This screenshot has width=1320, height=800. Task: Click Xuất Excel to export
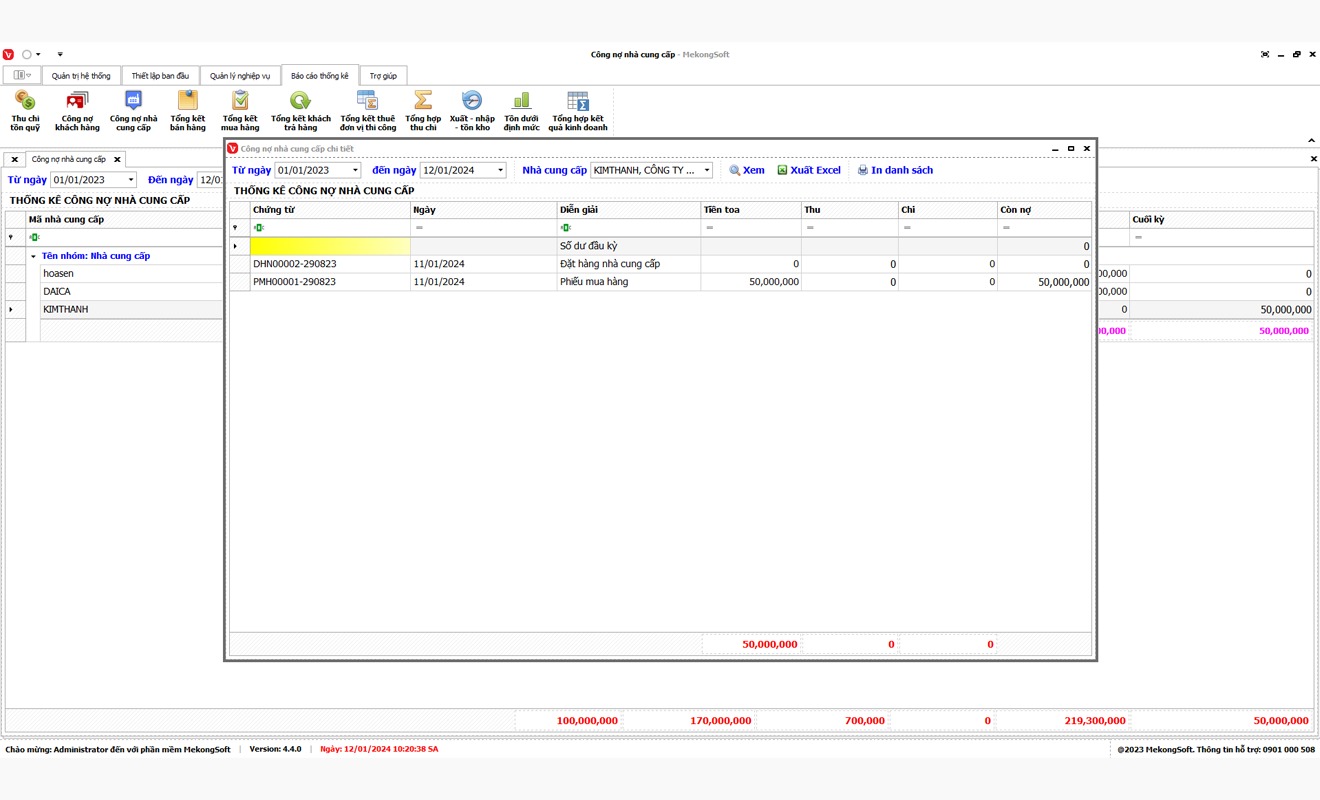coord(809,171)
